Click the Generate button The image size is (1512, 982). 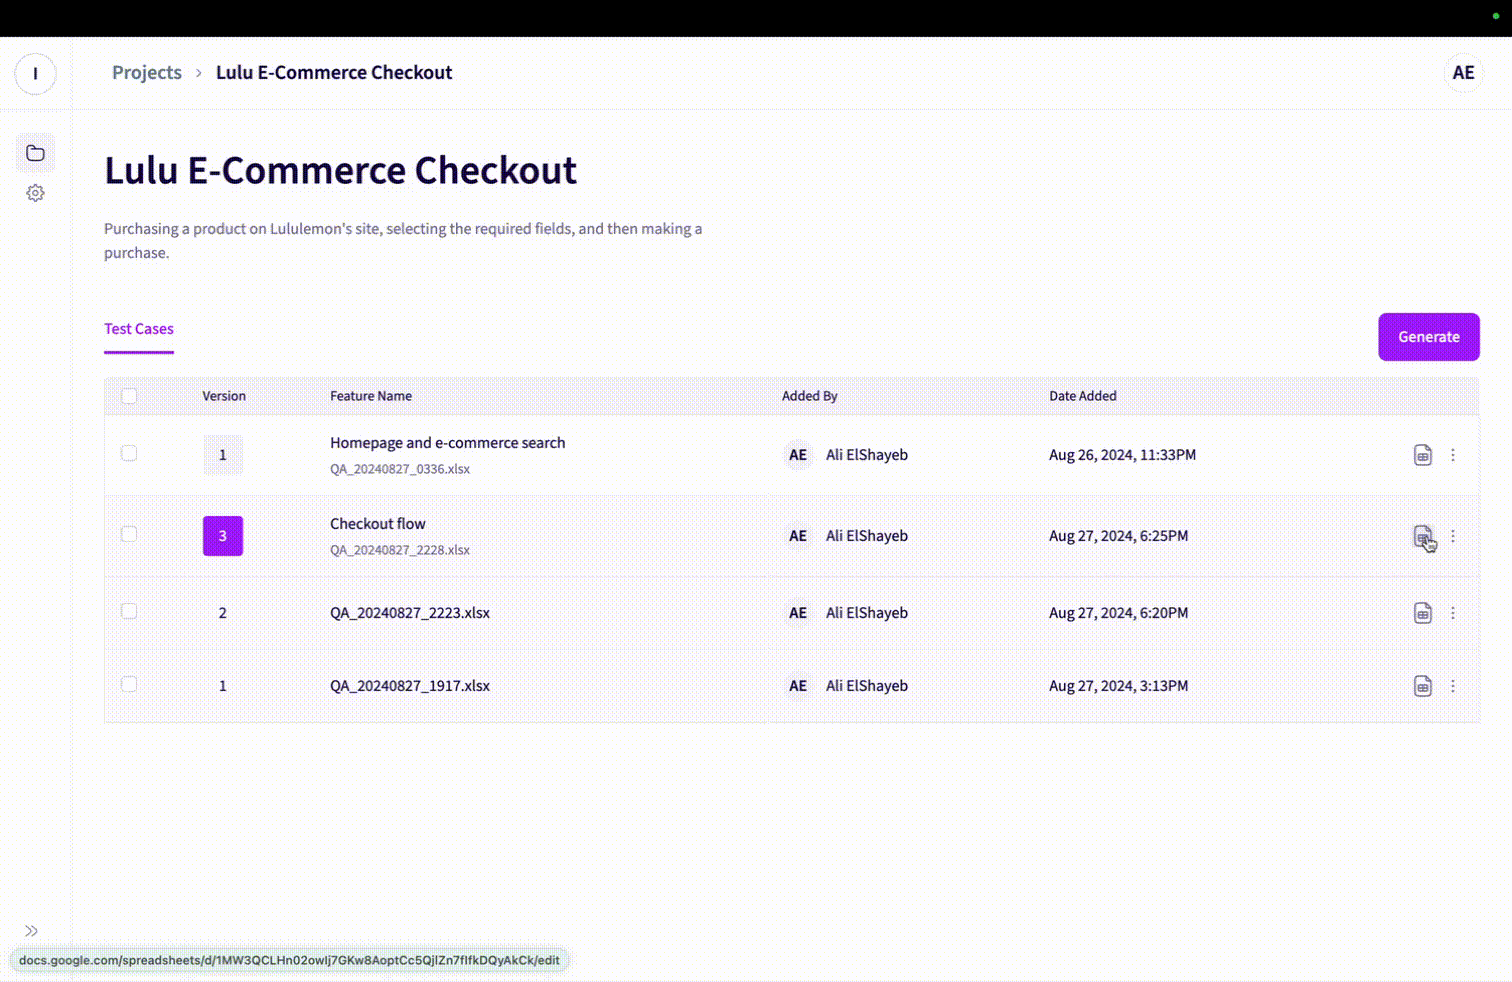pos(1428,337)
